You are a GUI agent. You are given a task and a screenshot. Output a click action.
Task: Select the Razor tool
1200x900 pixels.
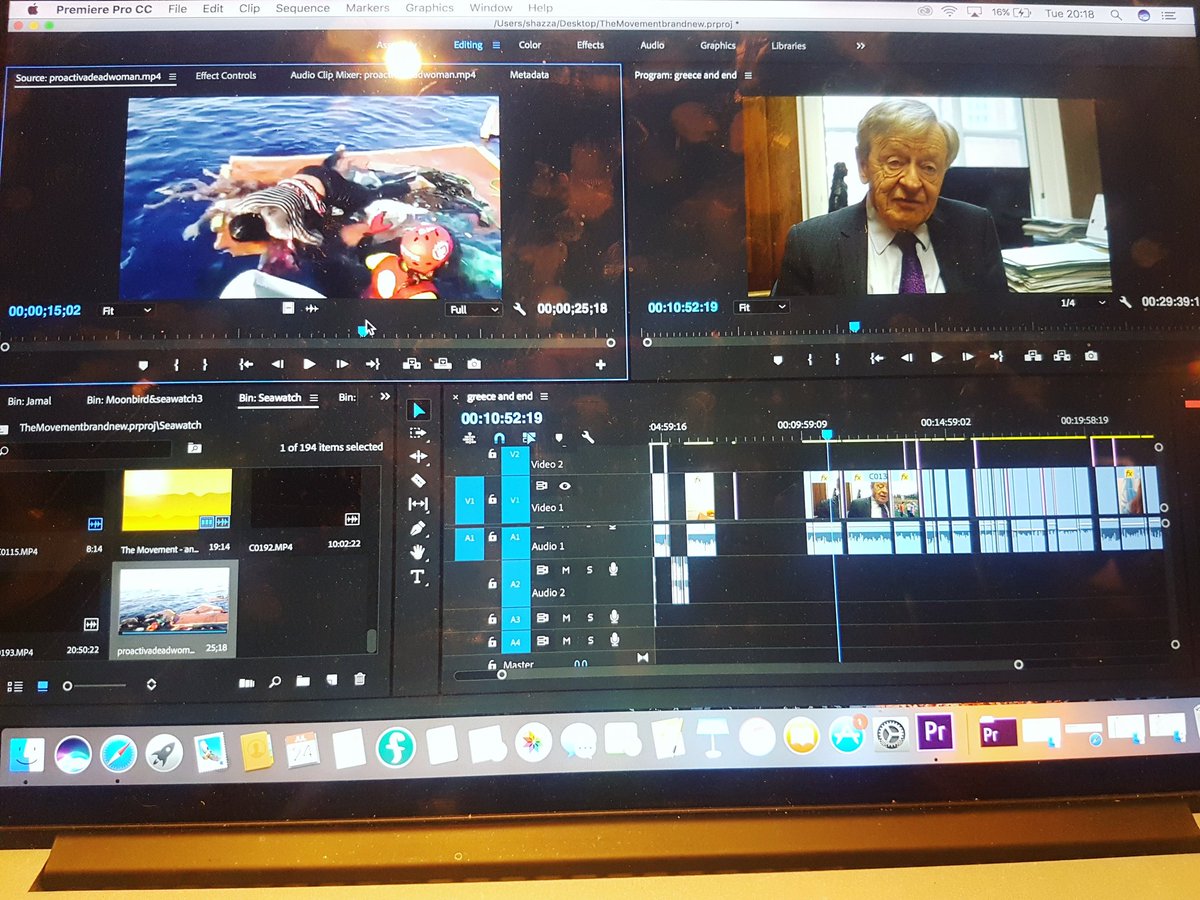coord(419,480)
